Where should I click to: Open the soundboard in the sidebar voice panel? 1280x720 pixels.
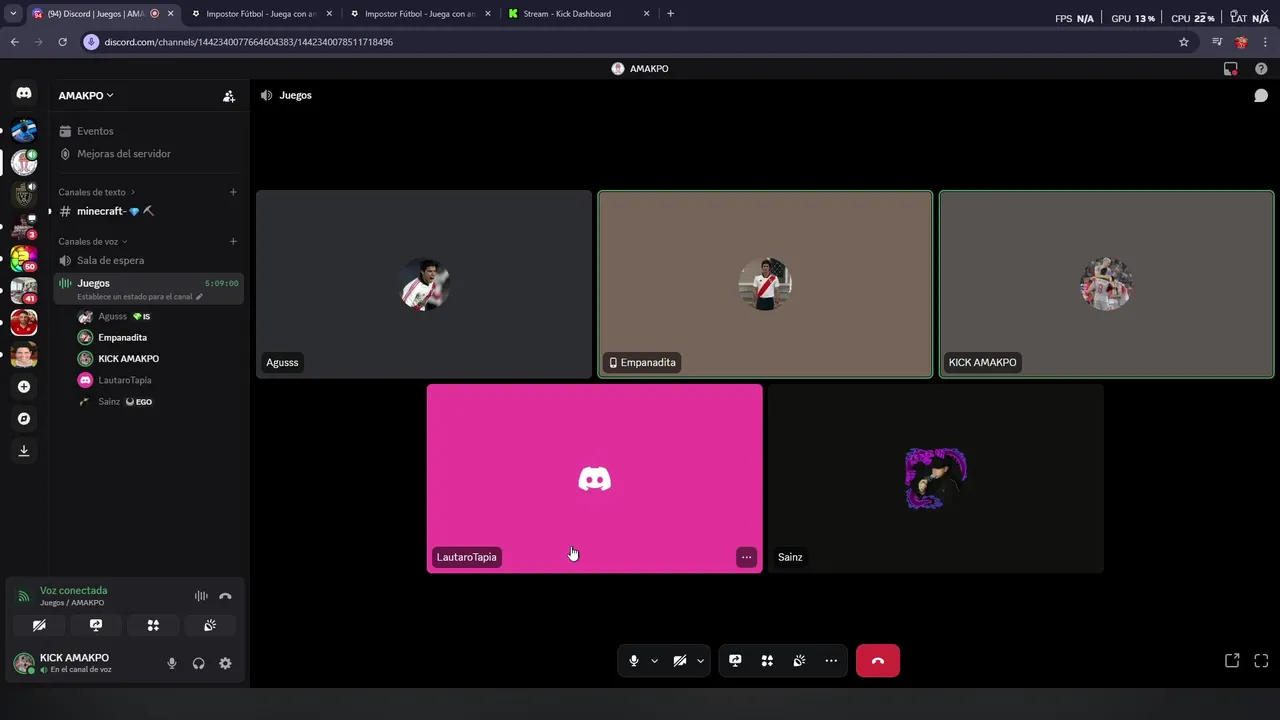pos(210,625)
